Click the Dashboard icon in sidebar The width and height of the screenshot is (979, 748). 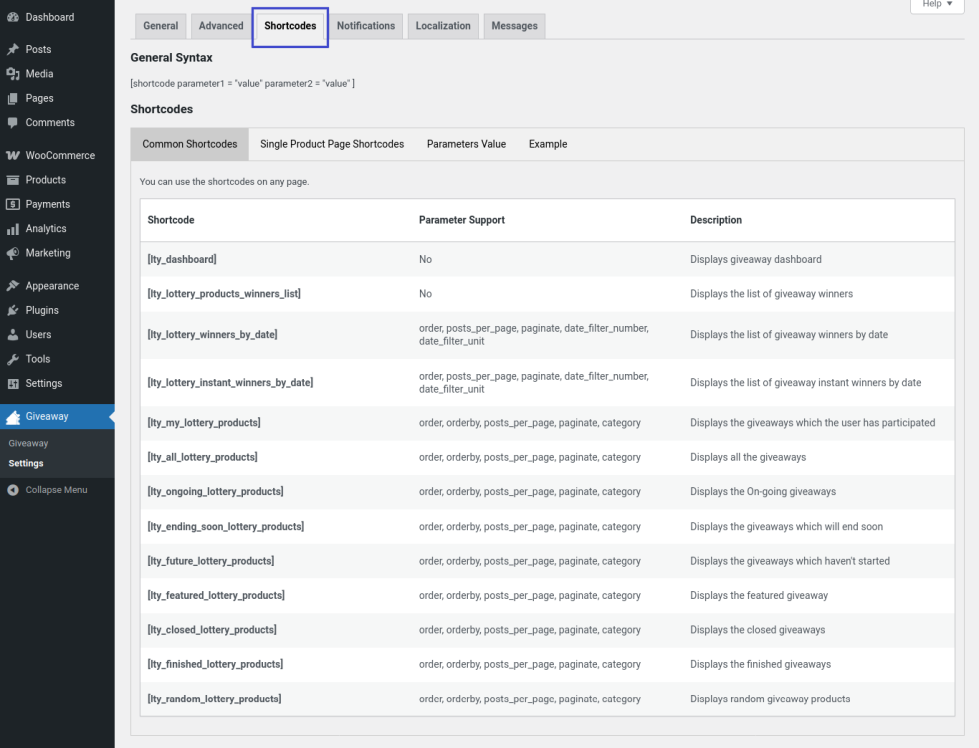[13, 17]
